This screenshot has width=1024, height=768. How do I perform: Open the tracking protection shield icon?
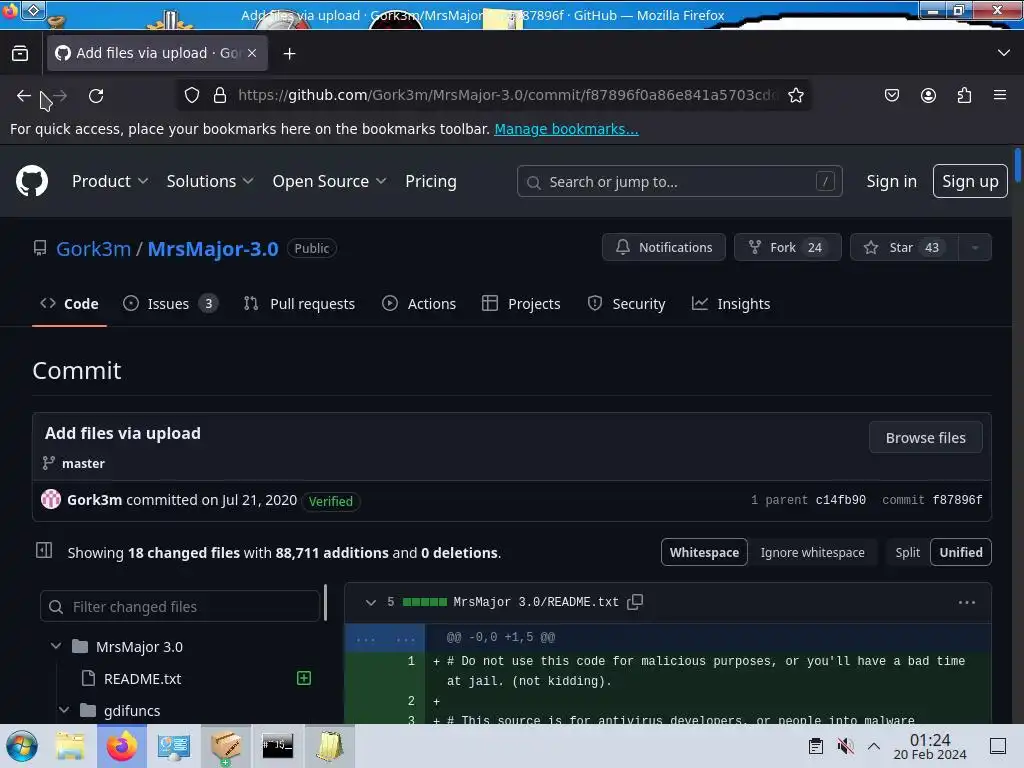[x=191, y=95]
